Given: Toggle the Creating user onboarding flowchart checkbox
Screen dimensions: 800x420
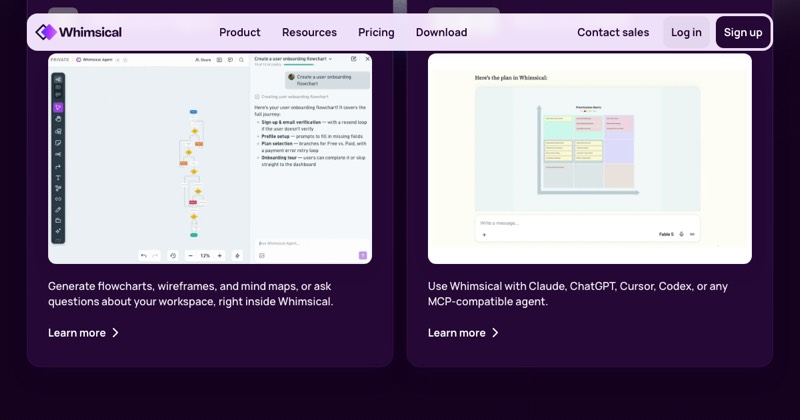Looking at the screenshot, I should click(x=257, y=96).
